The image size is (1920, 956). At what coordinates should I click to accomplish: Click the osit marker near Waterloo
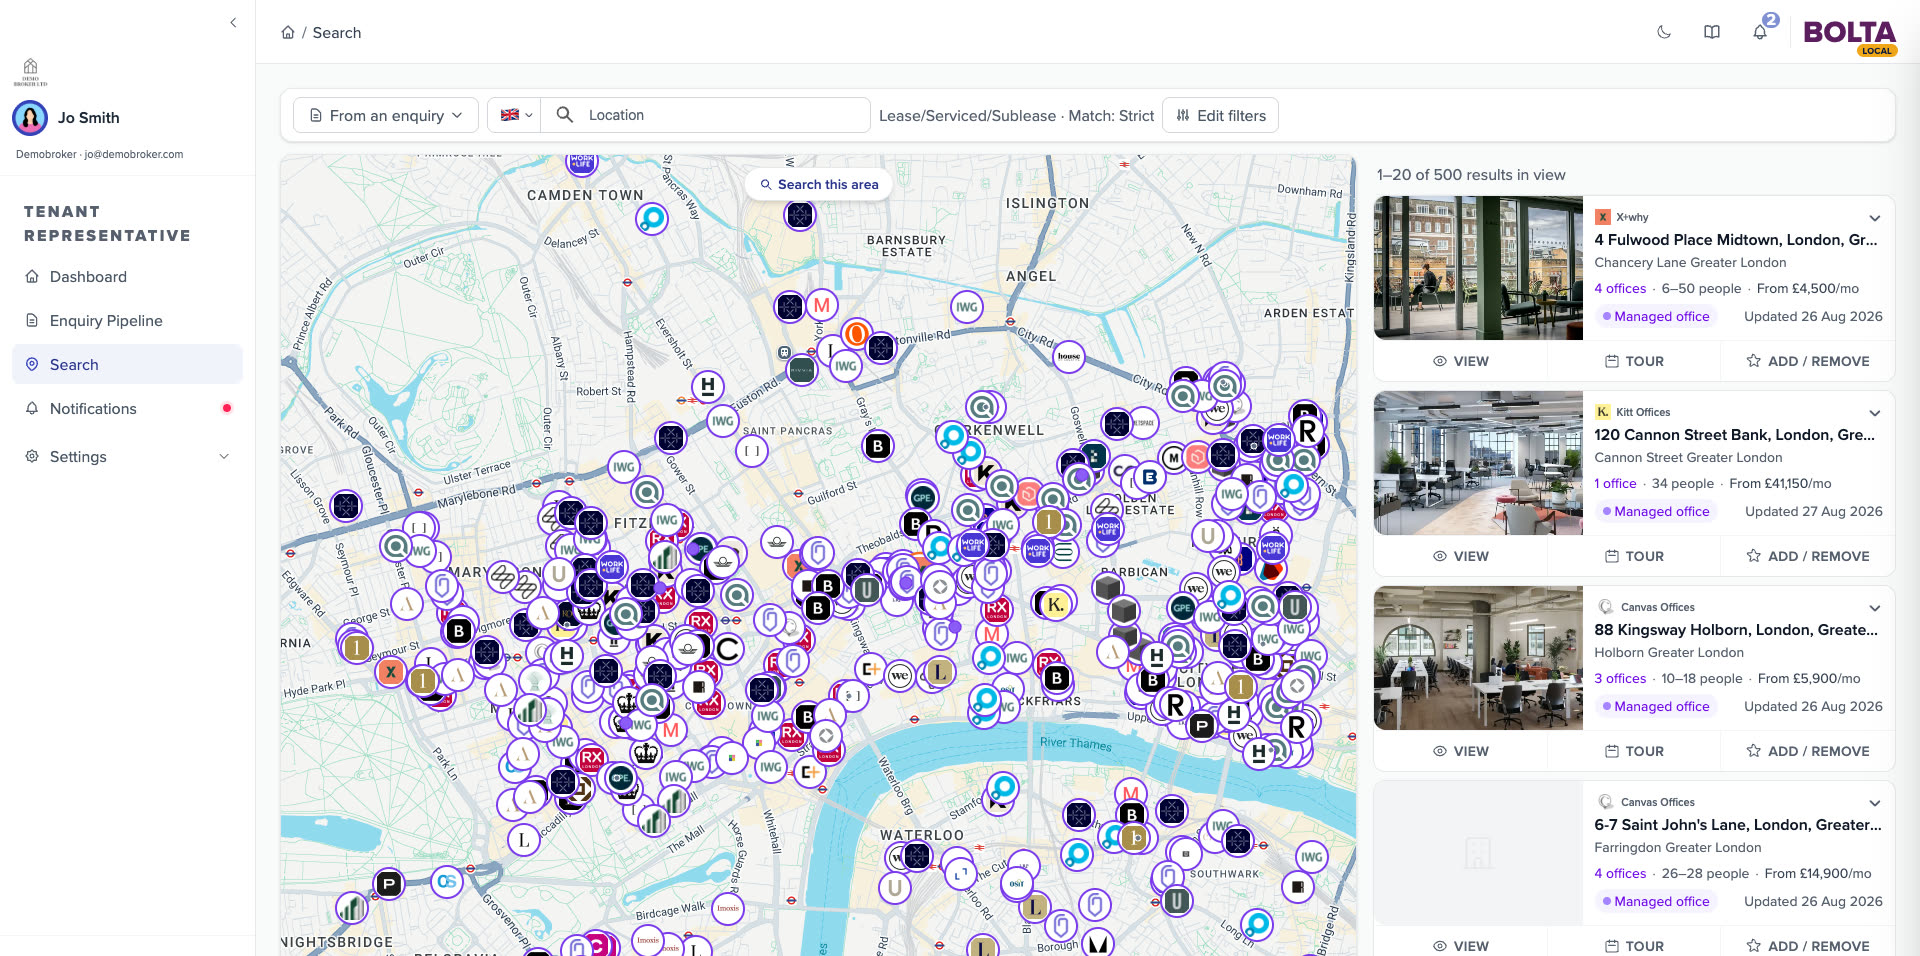tap(1017, 883)
